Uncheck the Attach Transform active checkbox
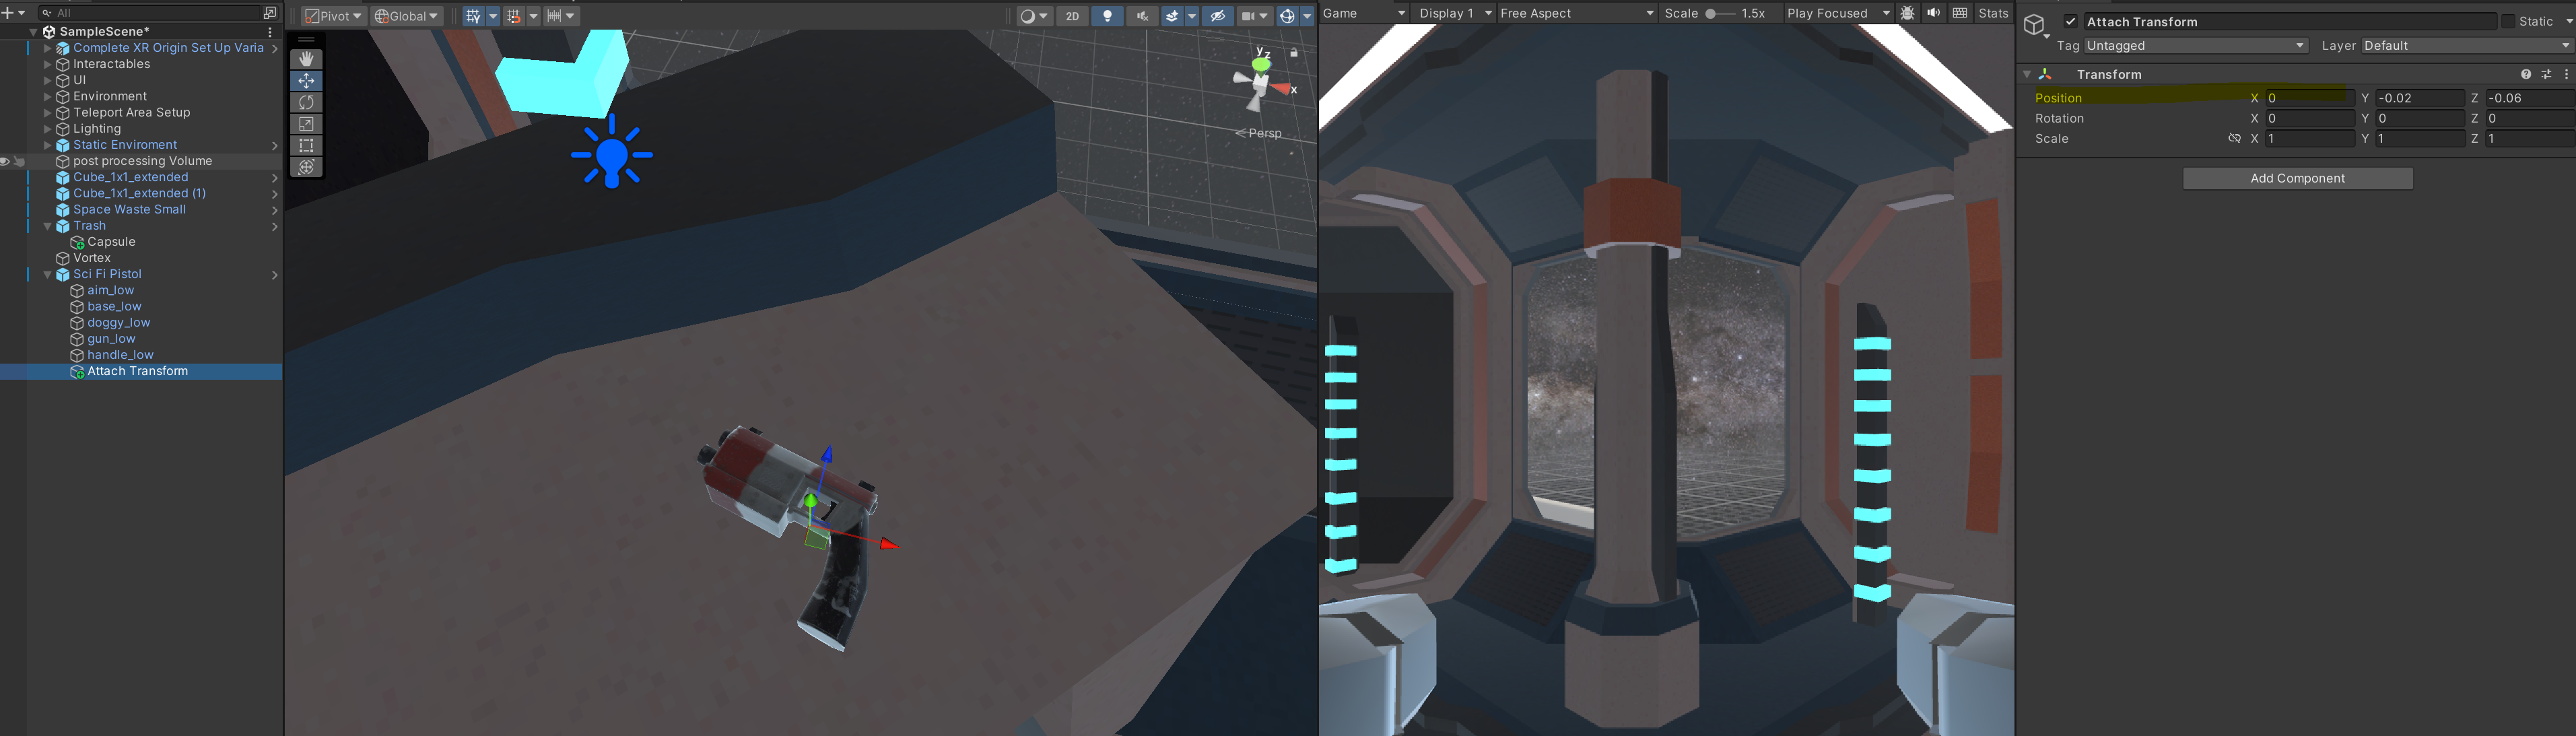Image resolution: width=2576 pixels, height=736 pixels. click(2071, 21)
